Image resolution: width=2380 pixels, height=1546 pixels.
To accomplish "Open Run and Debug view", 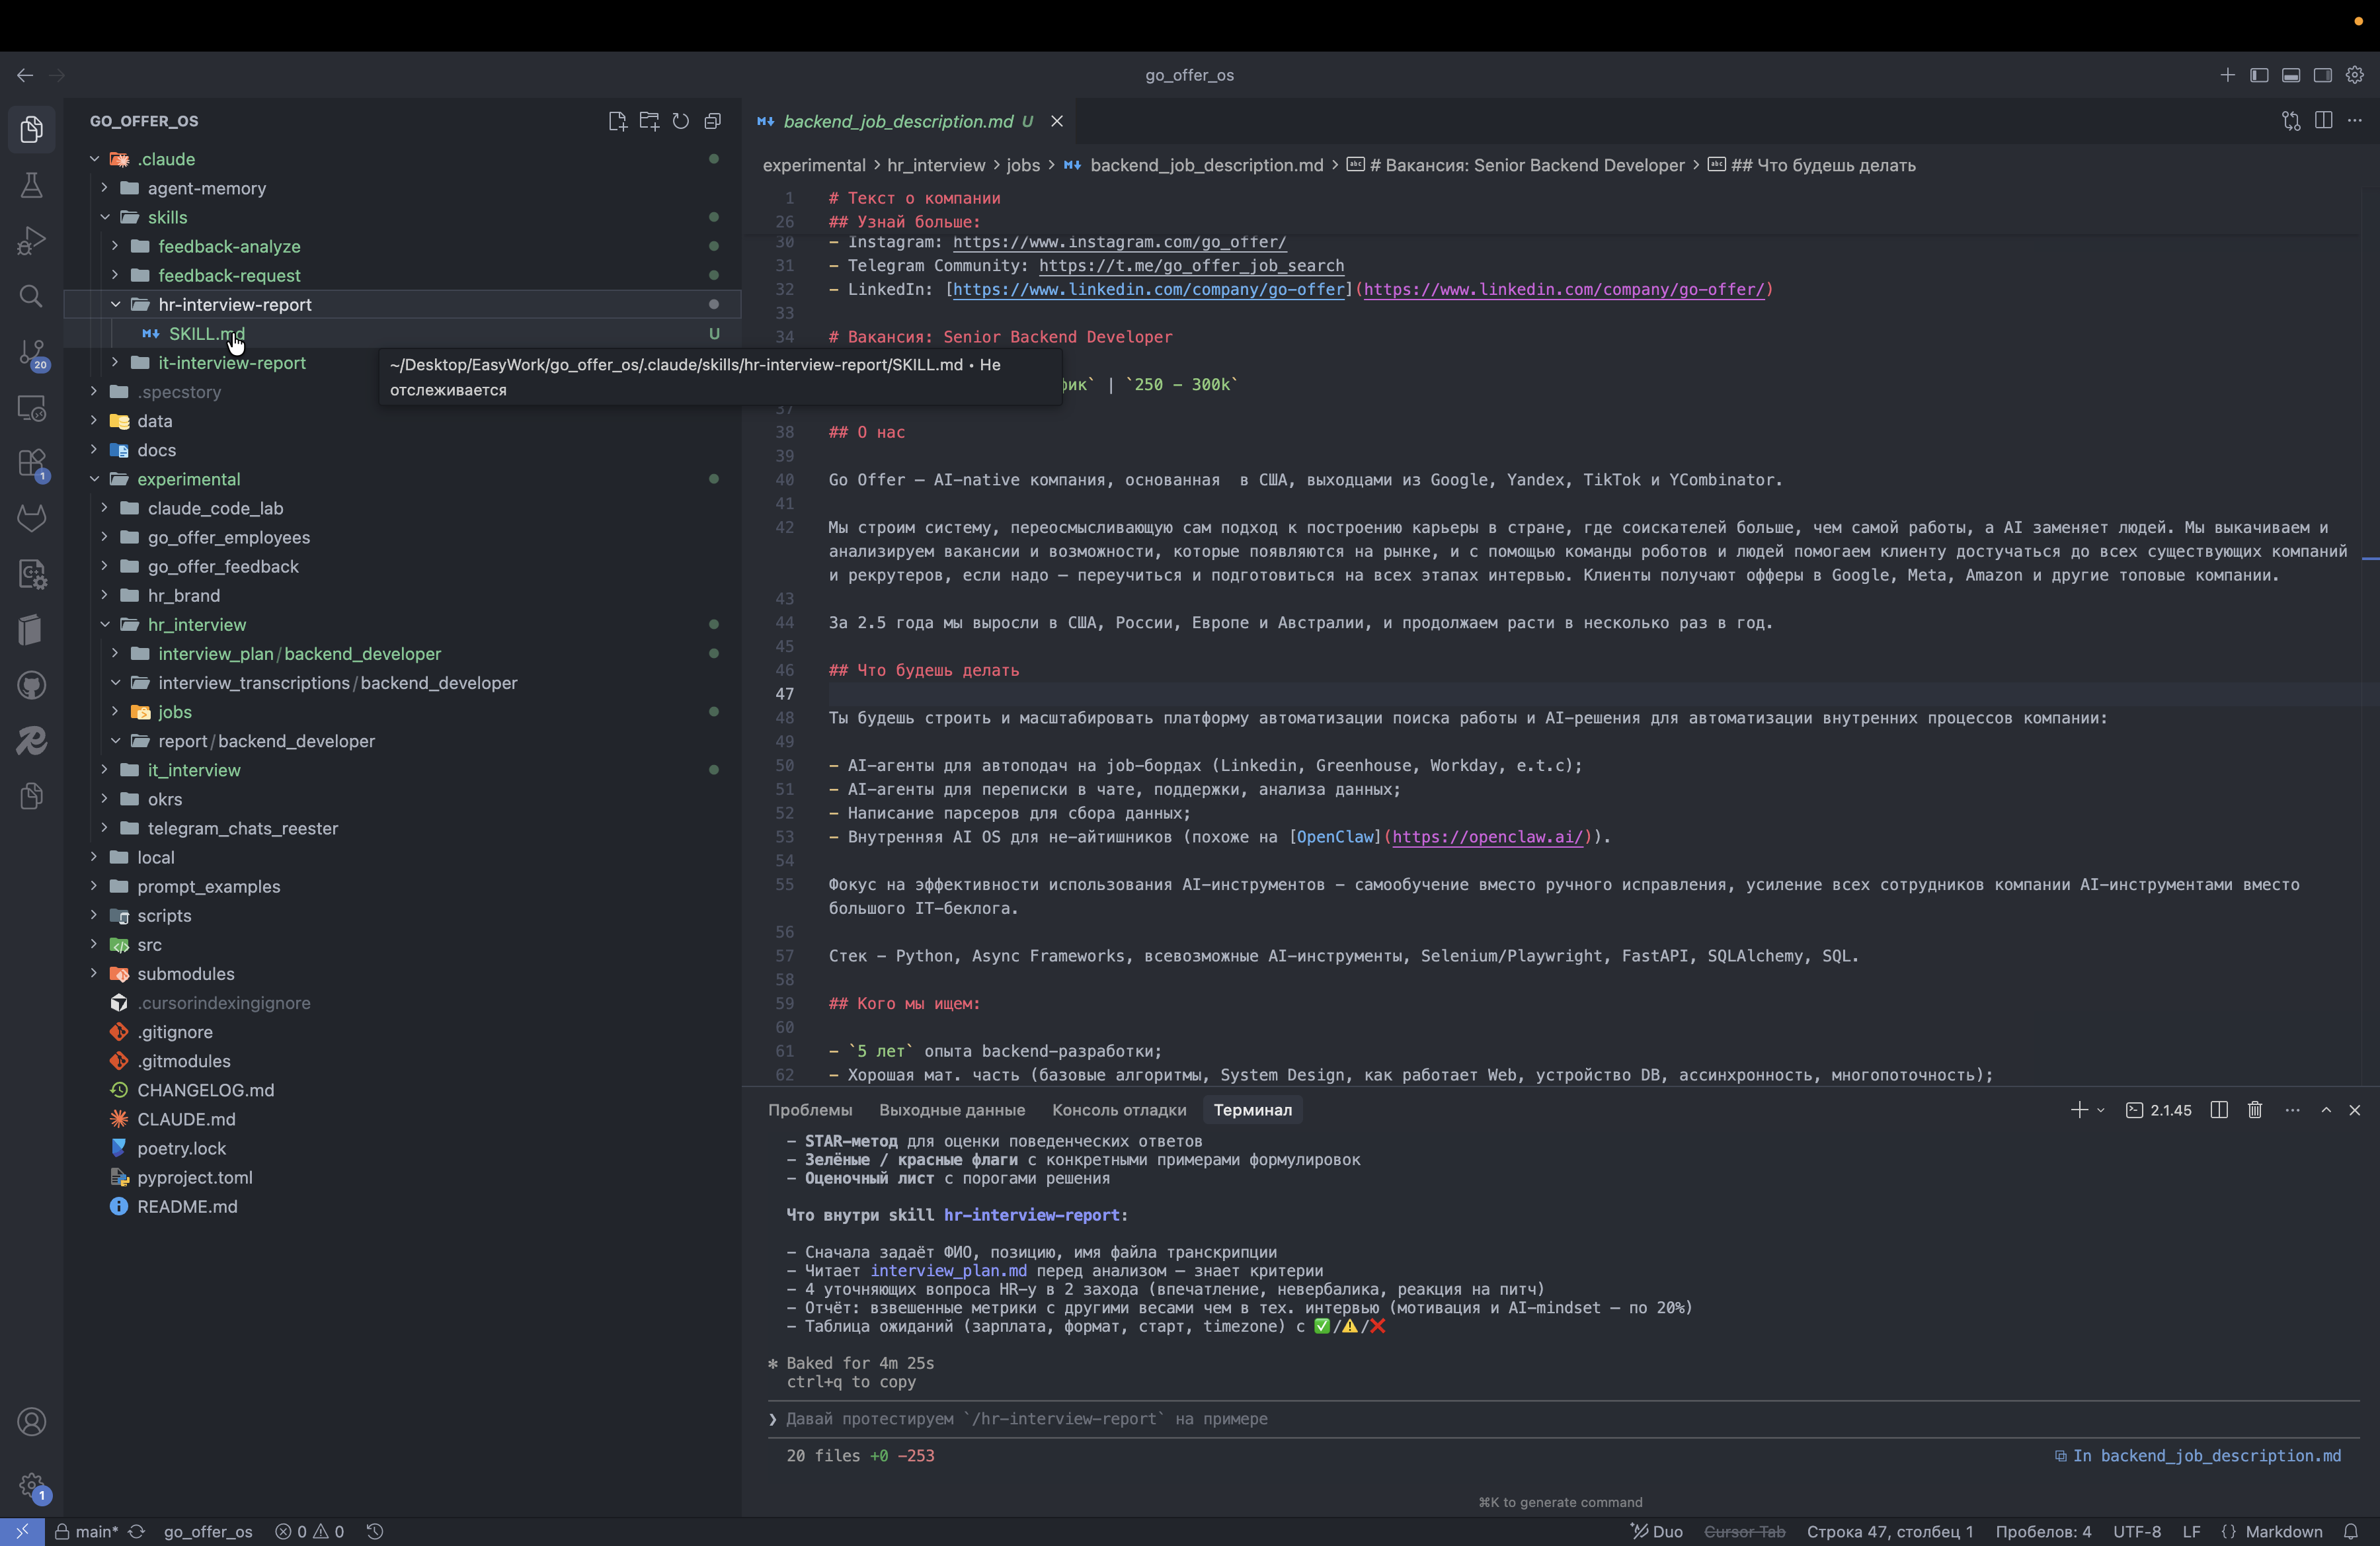I will pos(31,240).
